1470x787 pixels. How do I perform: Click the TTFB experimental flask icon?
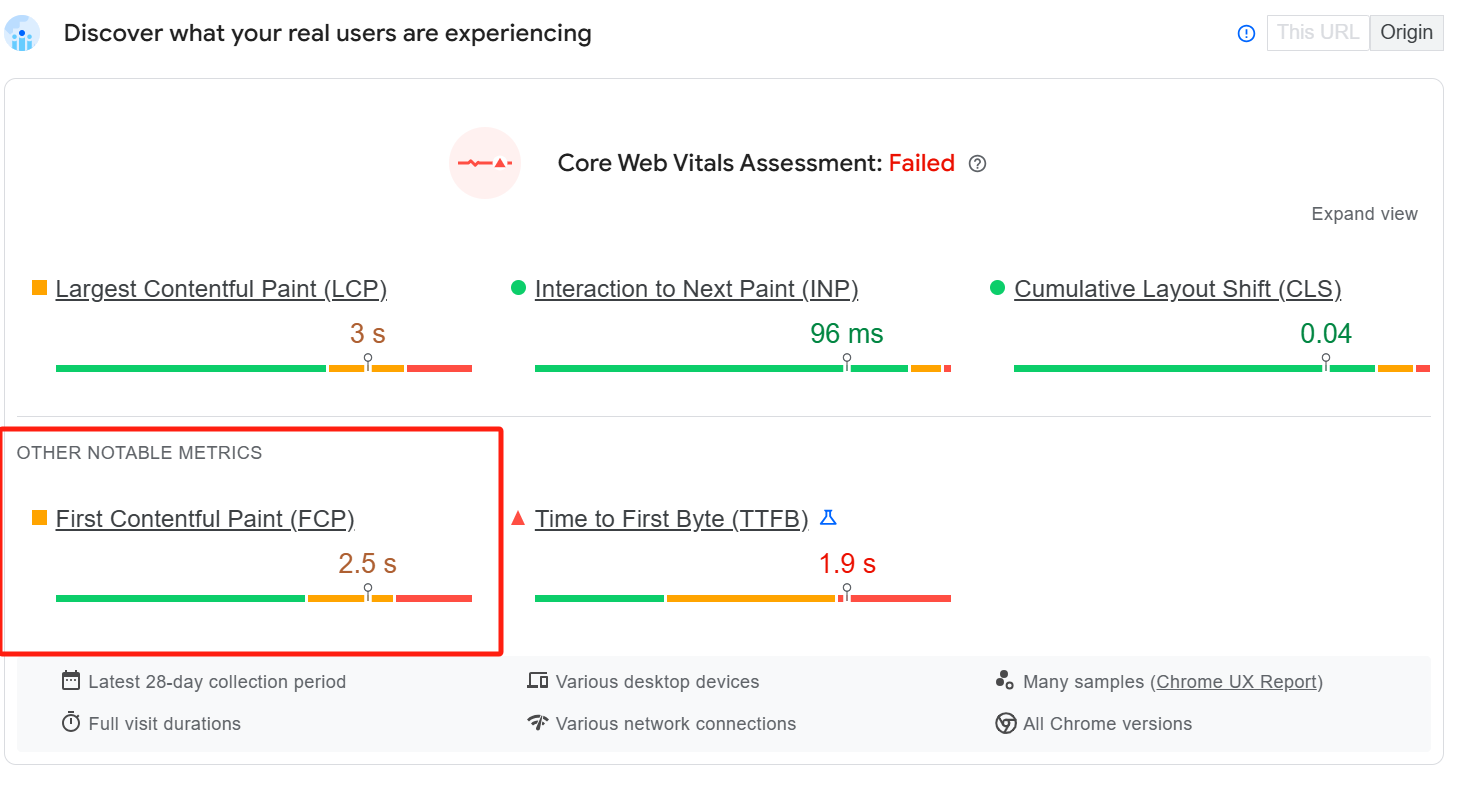828,518
